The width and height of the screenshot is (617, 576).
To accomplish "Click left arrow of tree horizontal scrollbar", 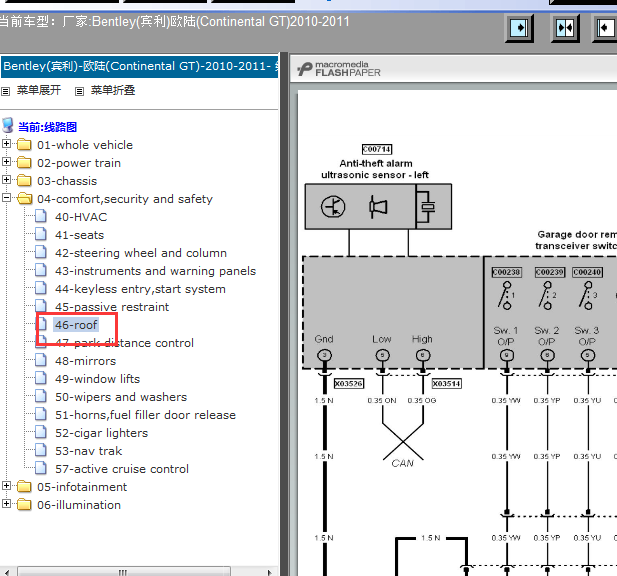I will (7, 572).
